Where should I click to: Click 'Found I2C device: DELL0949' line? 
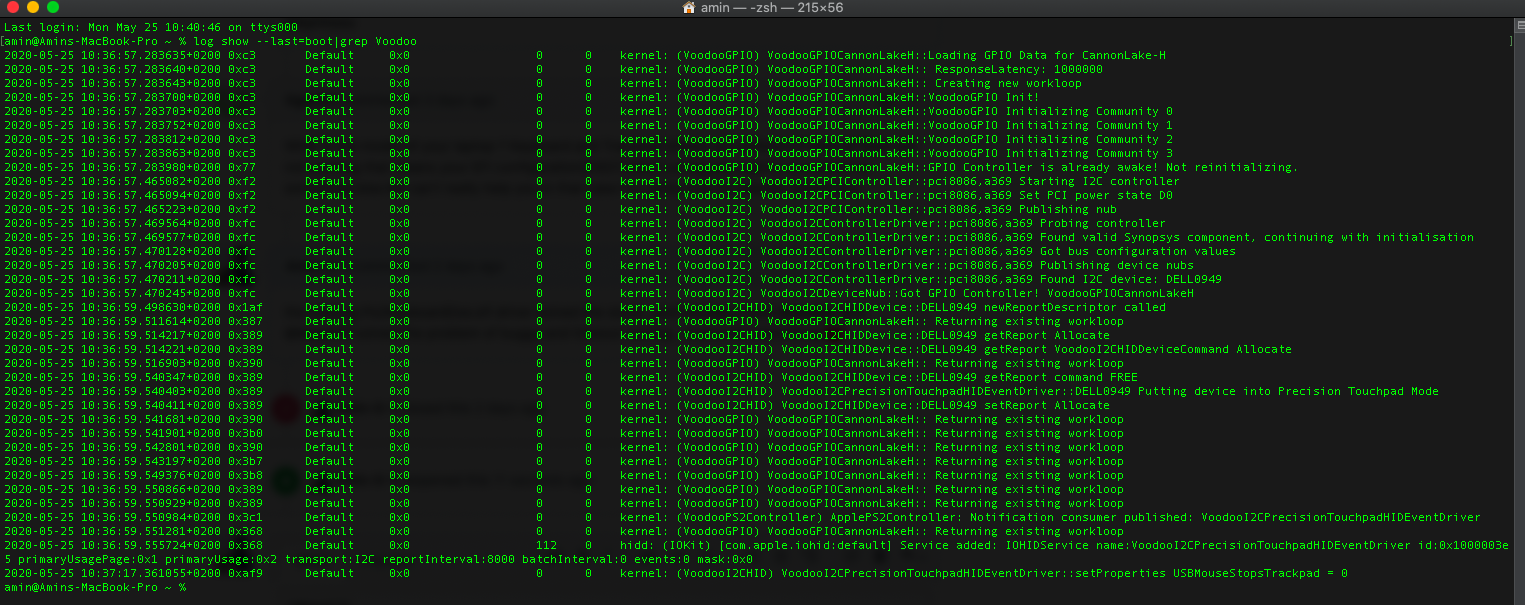coord(1131,279)
